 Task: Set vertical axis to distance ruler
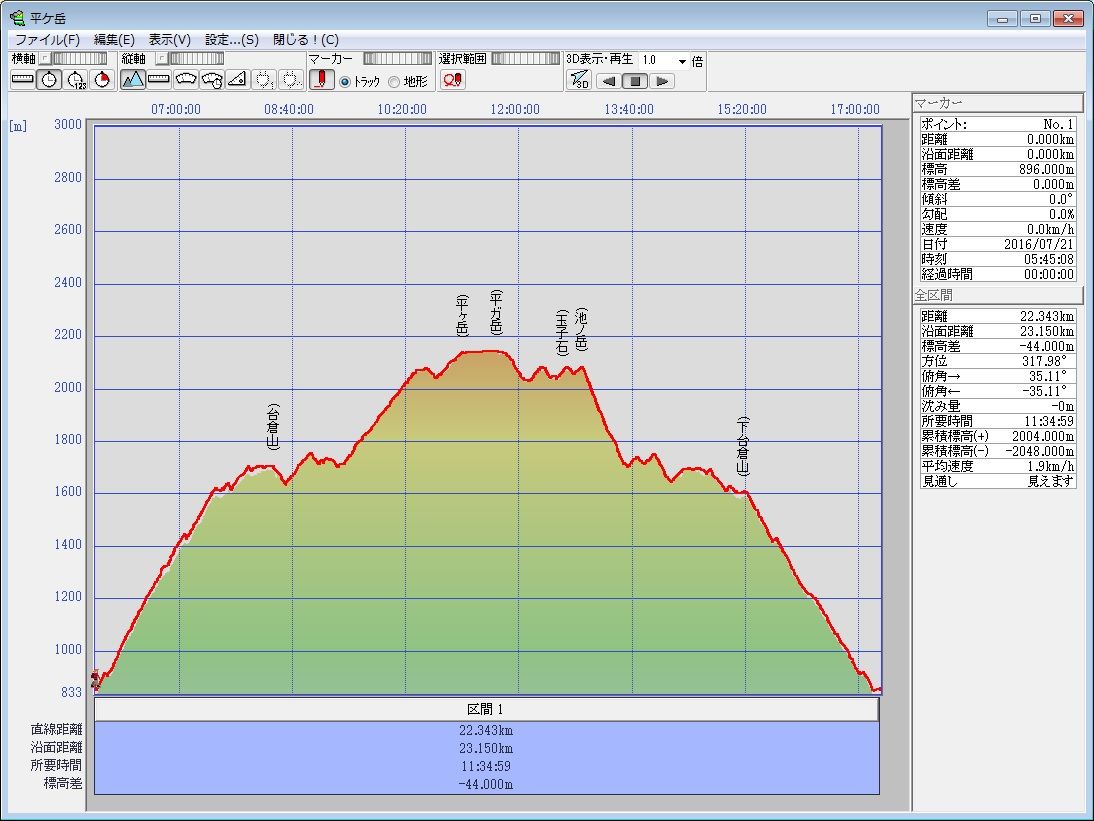[158, 80]
